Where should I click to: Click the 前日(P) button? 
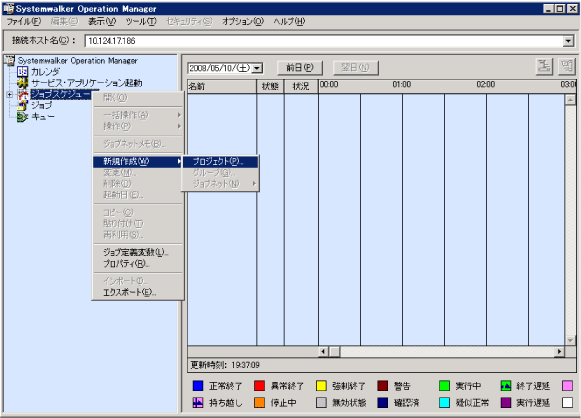(300, 67)
